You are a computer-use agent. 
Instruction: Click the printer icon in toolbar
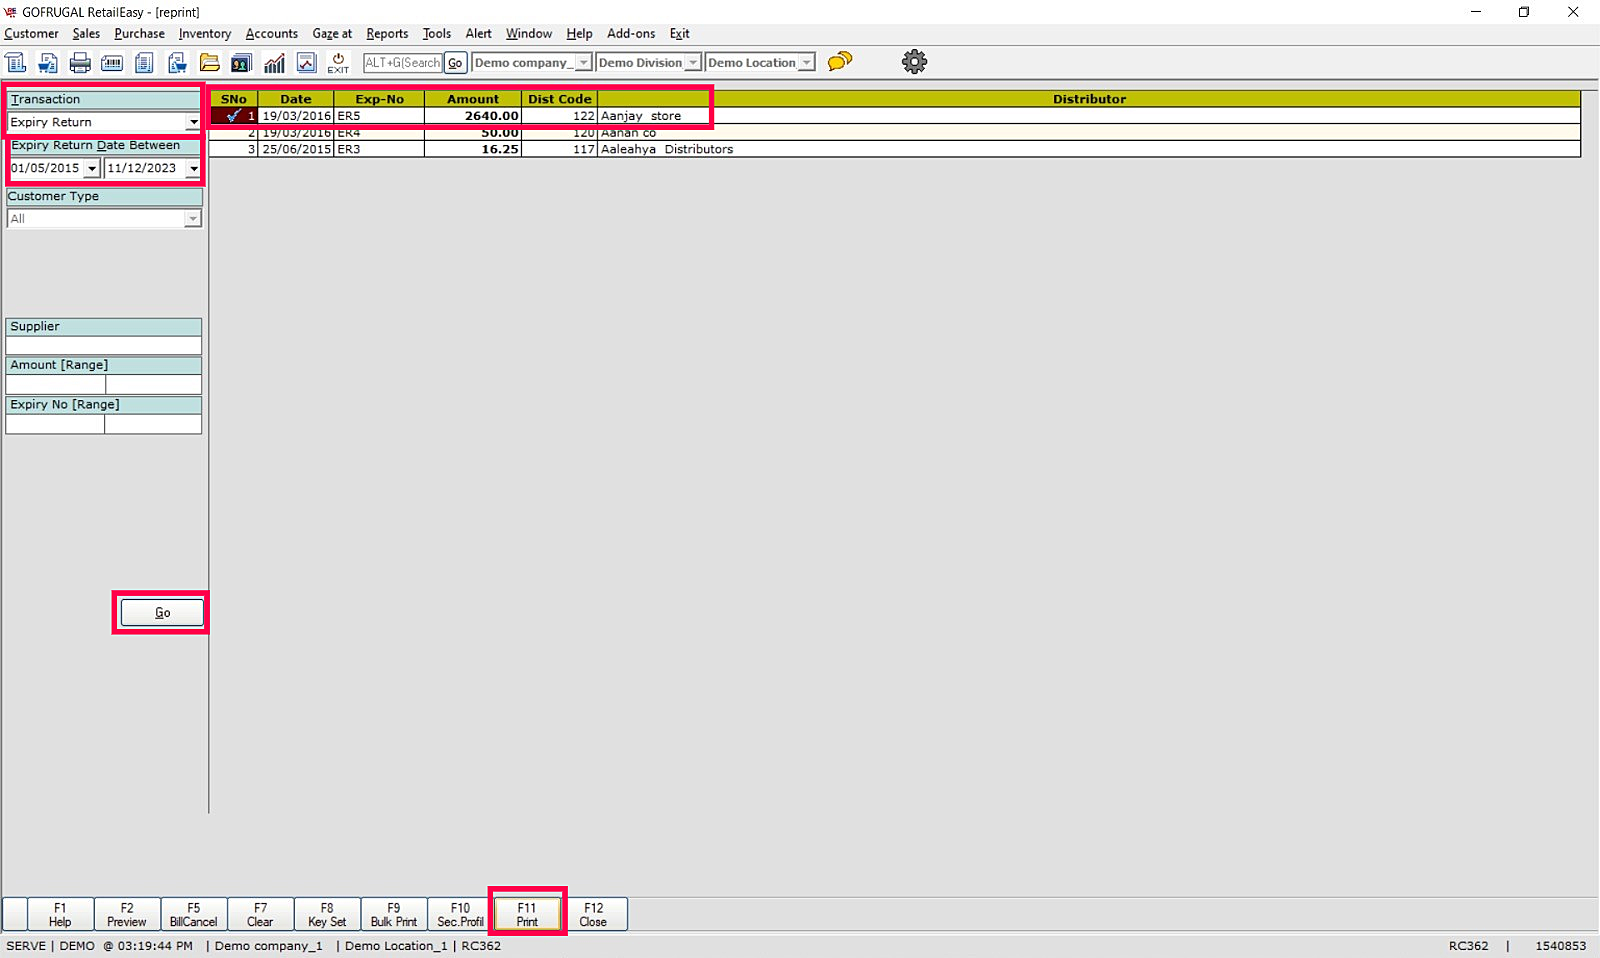coord(80,63)
